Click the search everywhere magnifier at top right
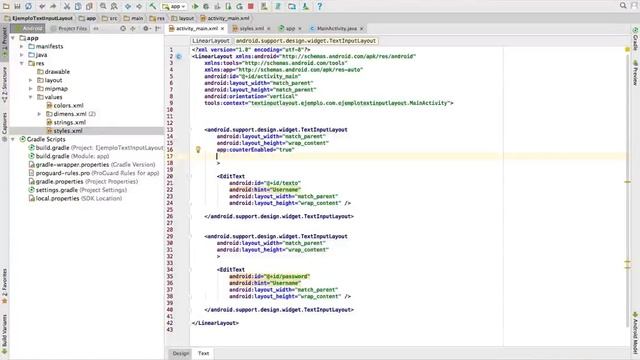This screenshot has height=360, width=640. coord(623,5)
